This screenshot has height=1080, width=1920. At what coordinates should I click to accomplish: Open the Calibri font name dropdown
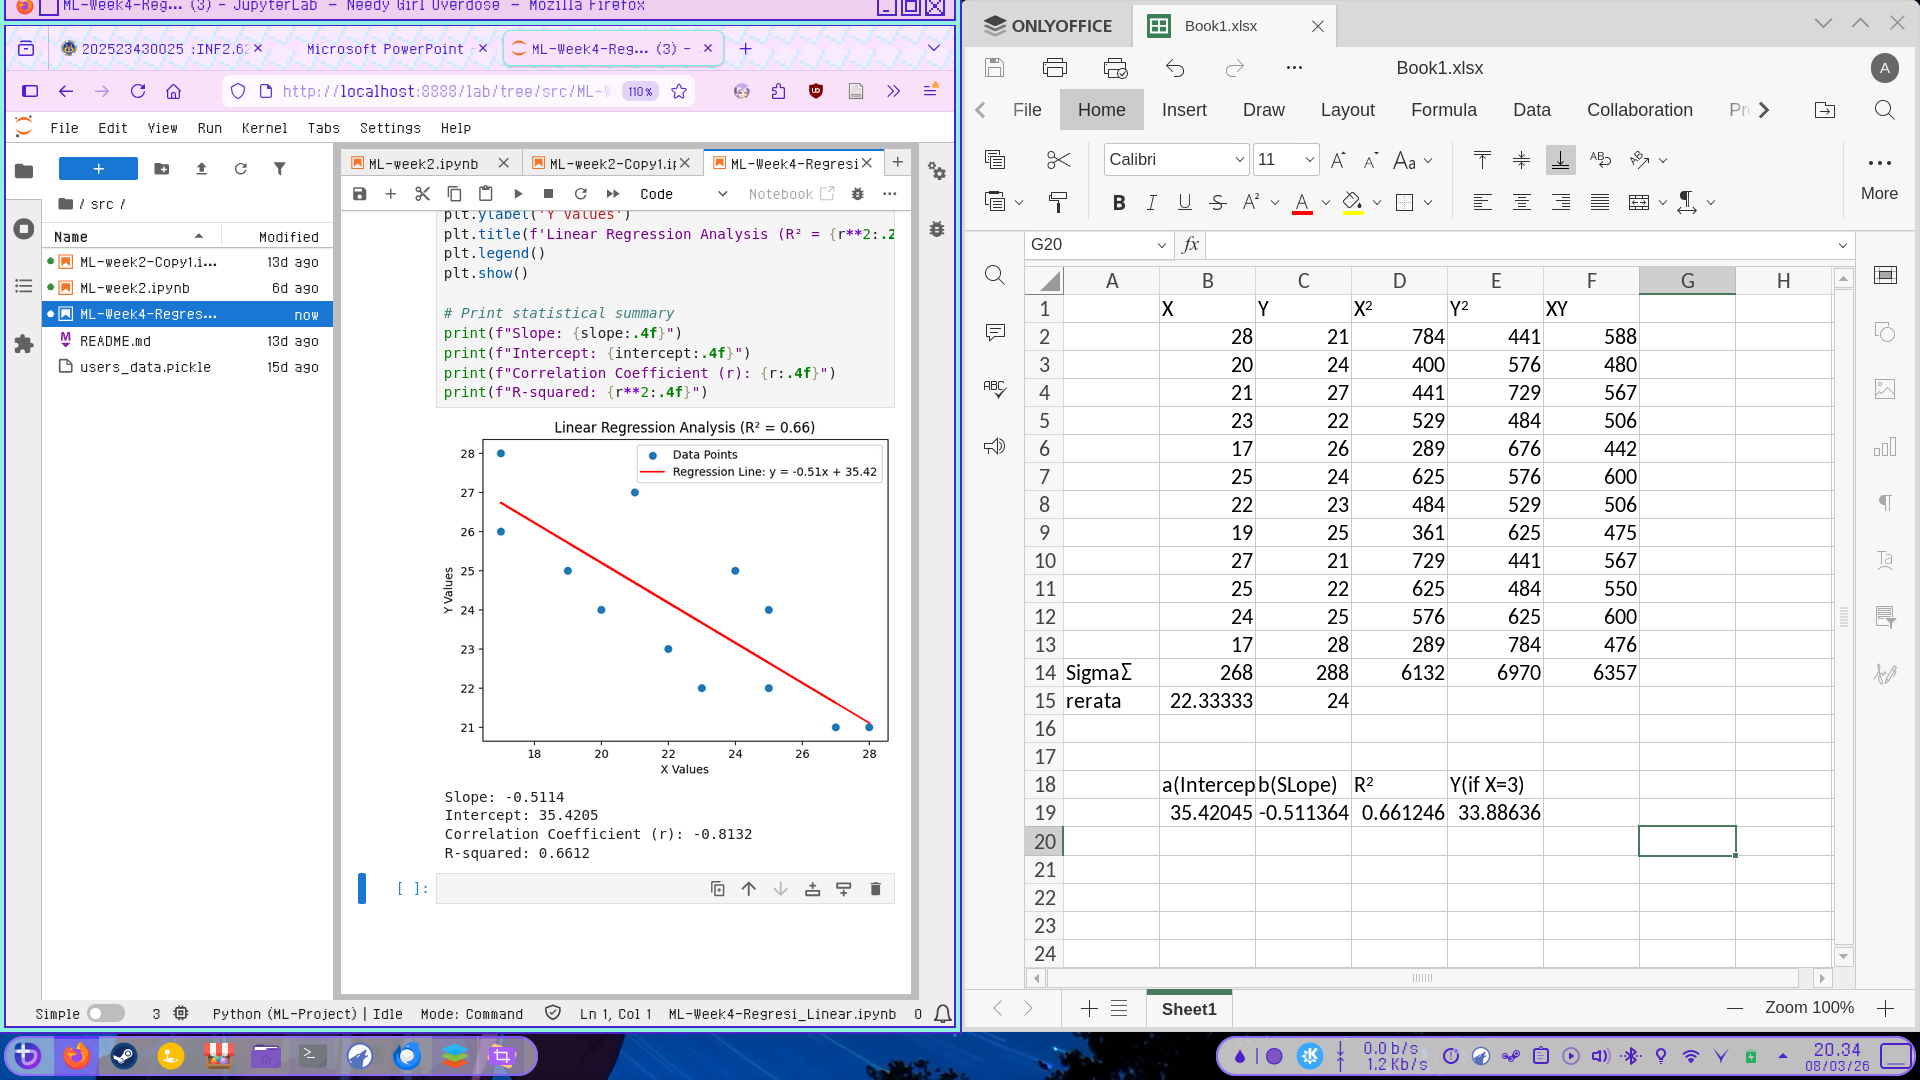(1239, 160)
